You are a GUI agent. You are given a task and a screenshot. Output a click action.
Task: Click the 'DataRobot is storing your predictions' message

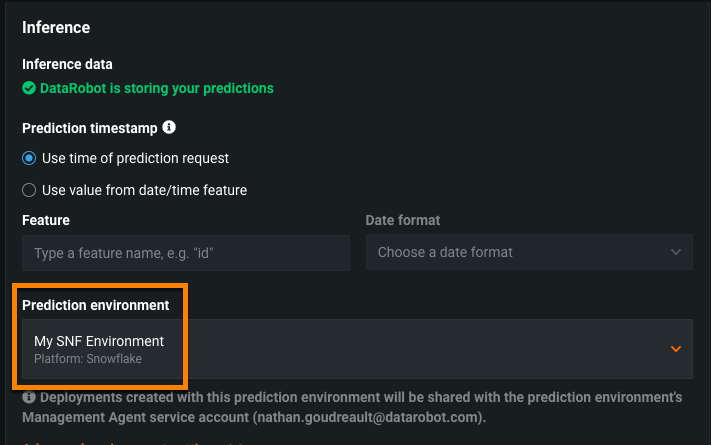pyautogui.click(x=156, y=88)
